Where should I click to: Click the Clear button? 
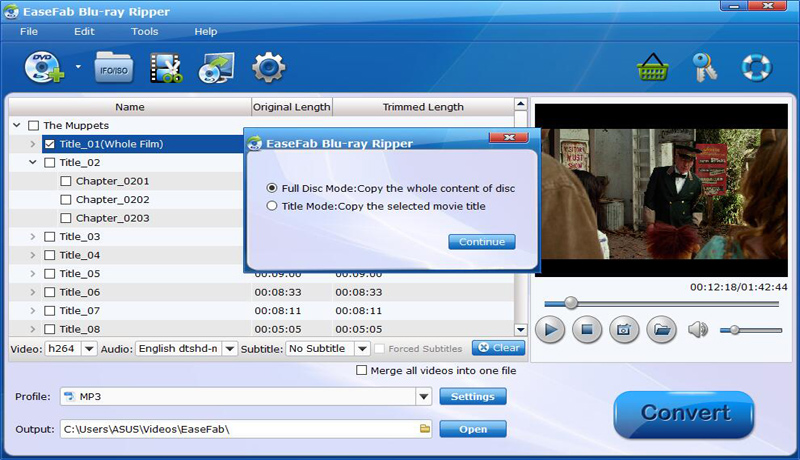[498, 348]
